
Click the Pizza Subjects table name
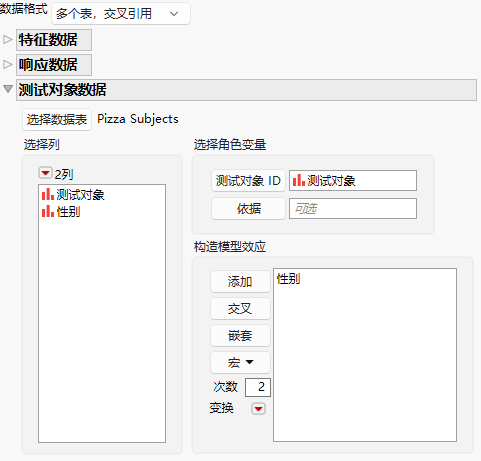138,119
